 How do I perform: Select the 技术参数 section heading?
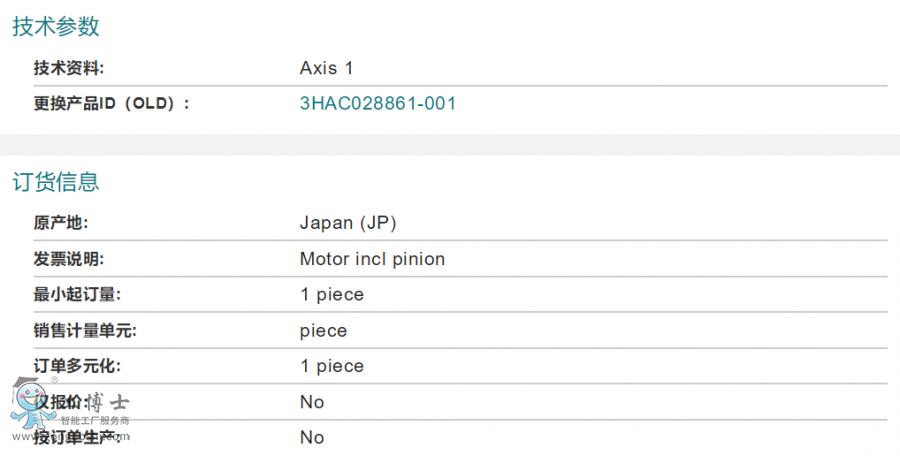coord(56,27)
